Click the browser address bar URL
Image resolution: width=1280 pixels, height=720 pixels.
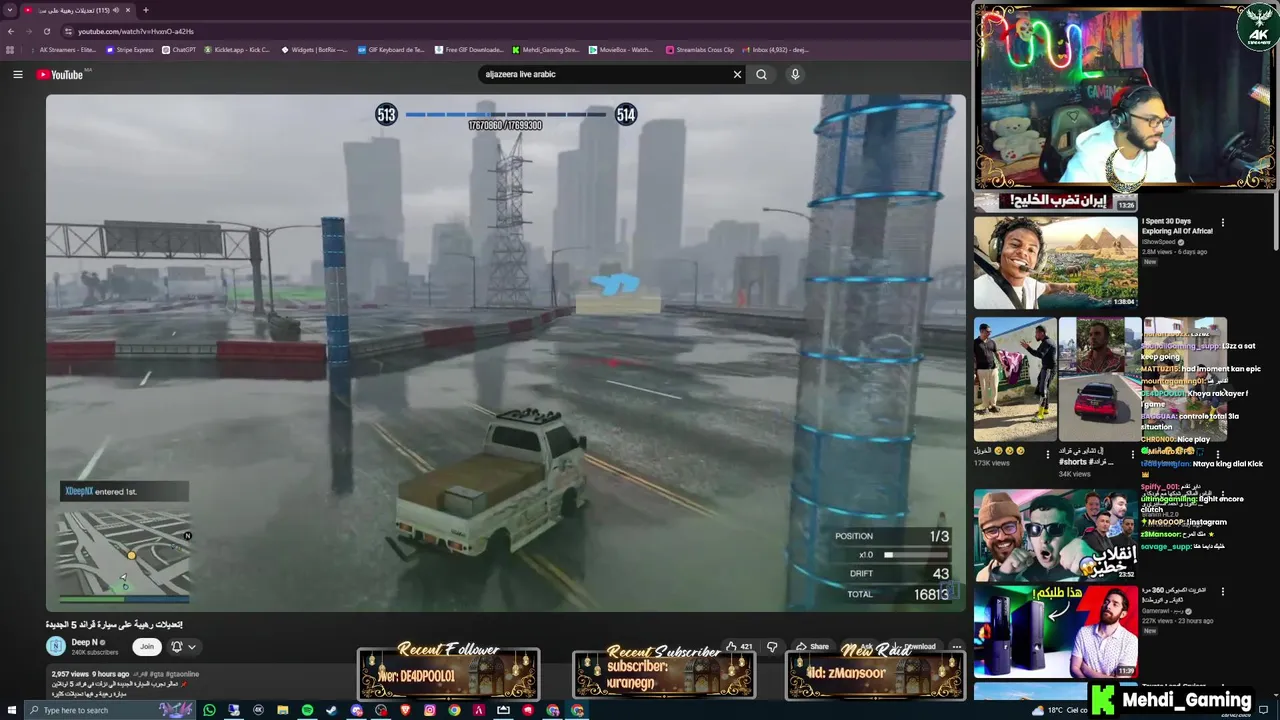click(x=136, y=31)
